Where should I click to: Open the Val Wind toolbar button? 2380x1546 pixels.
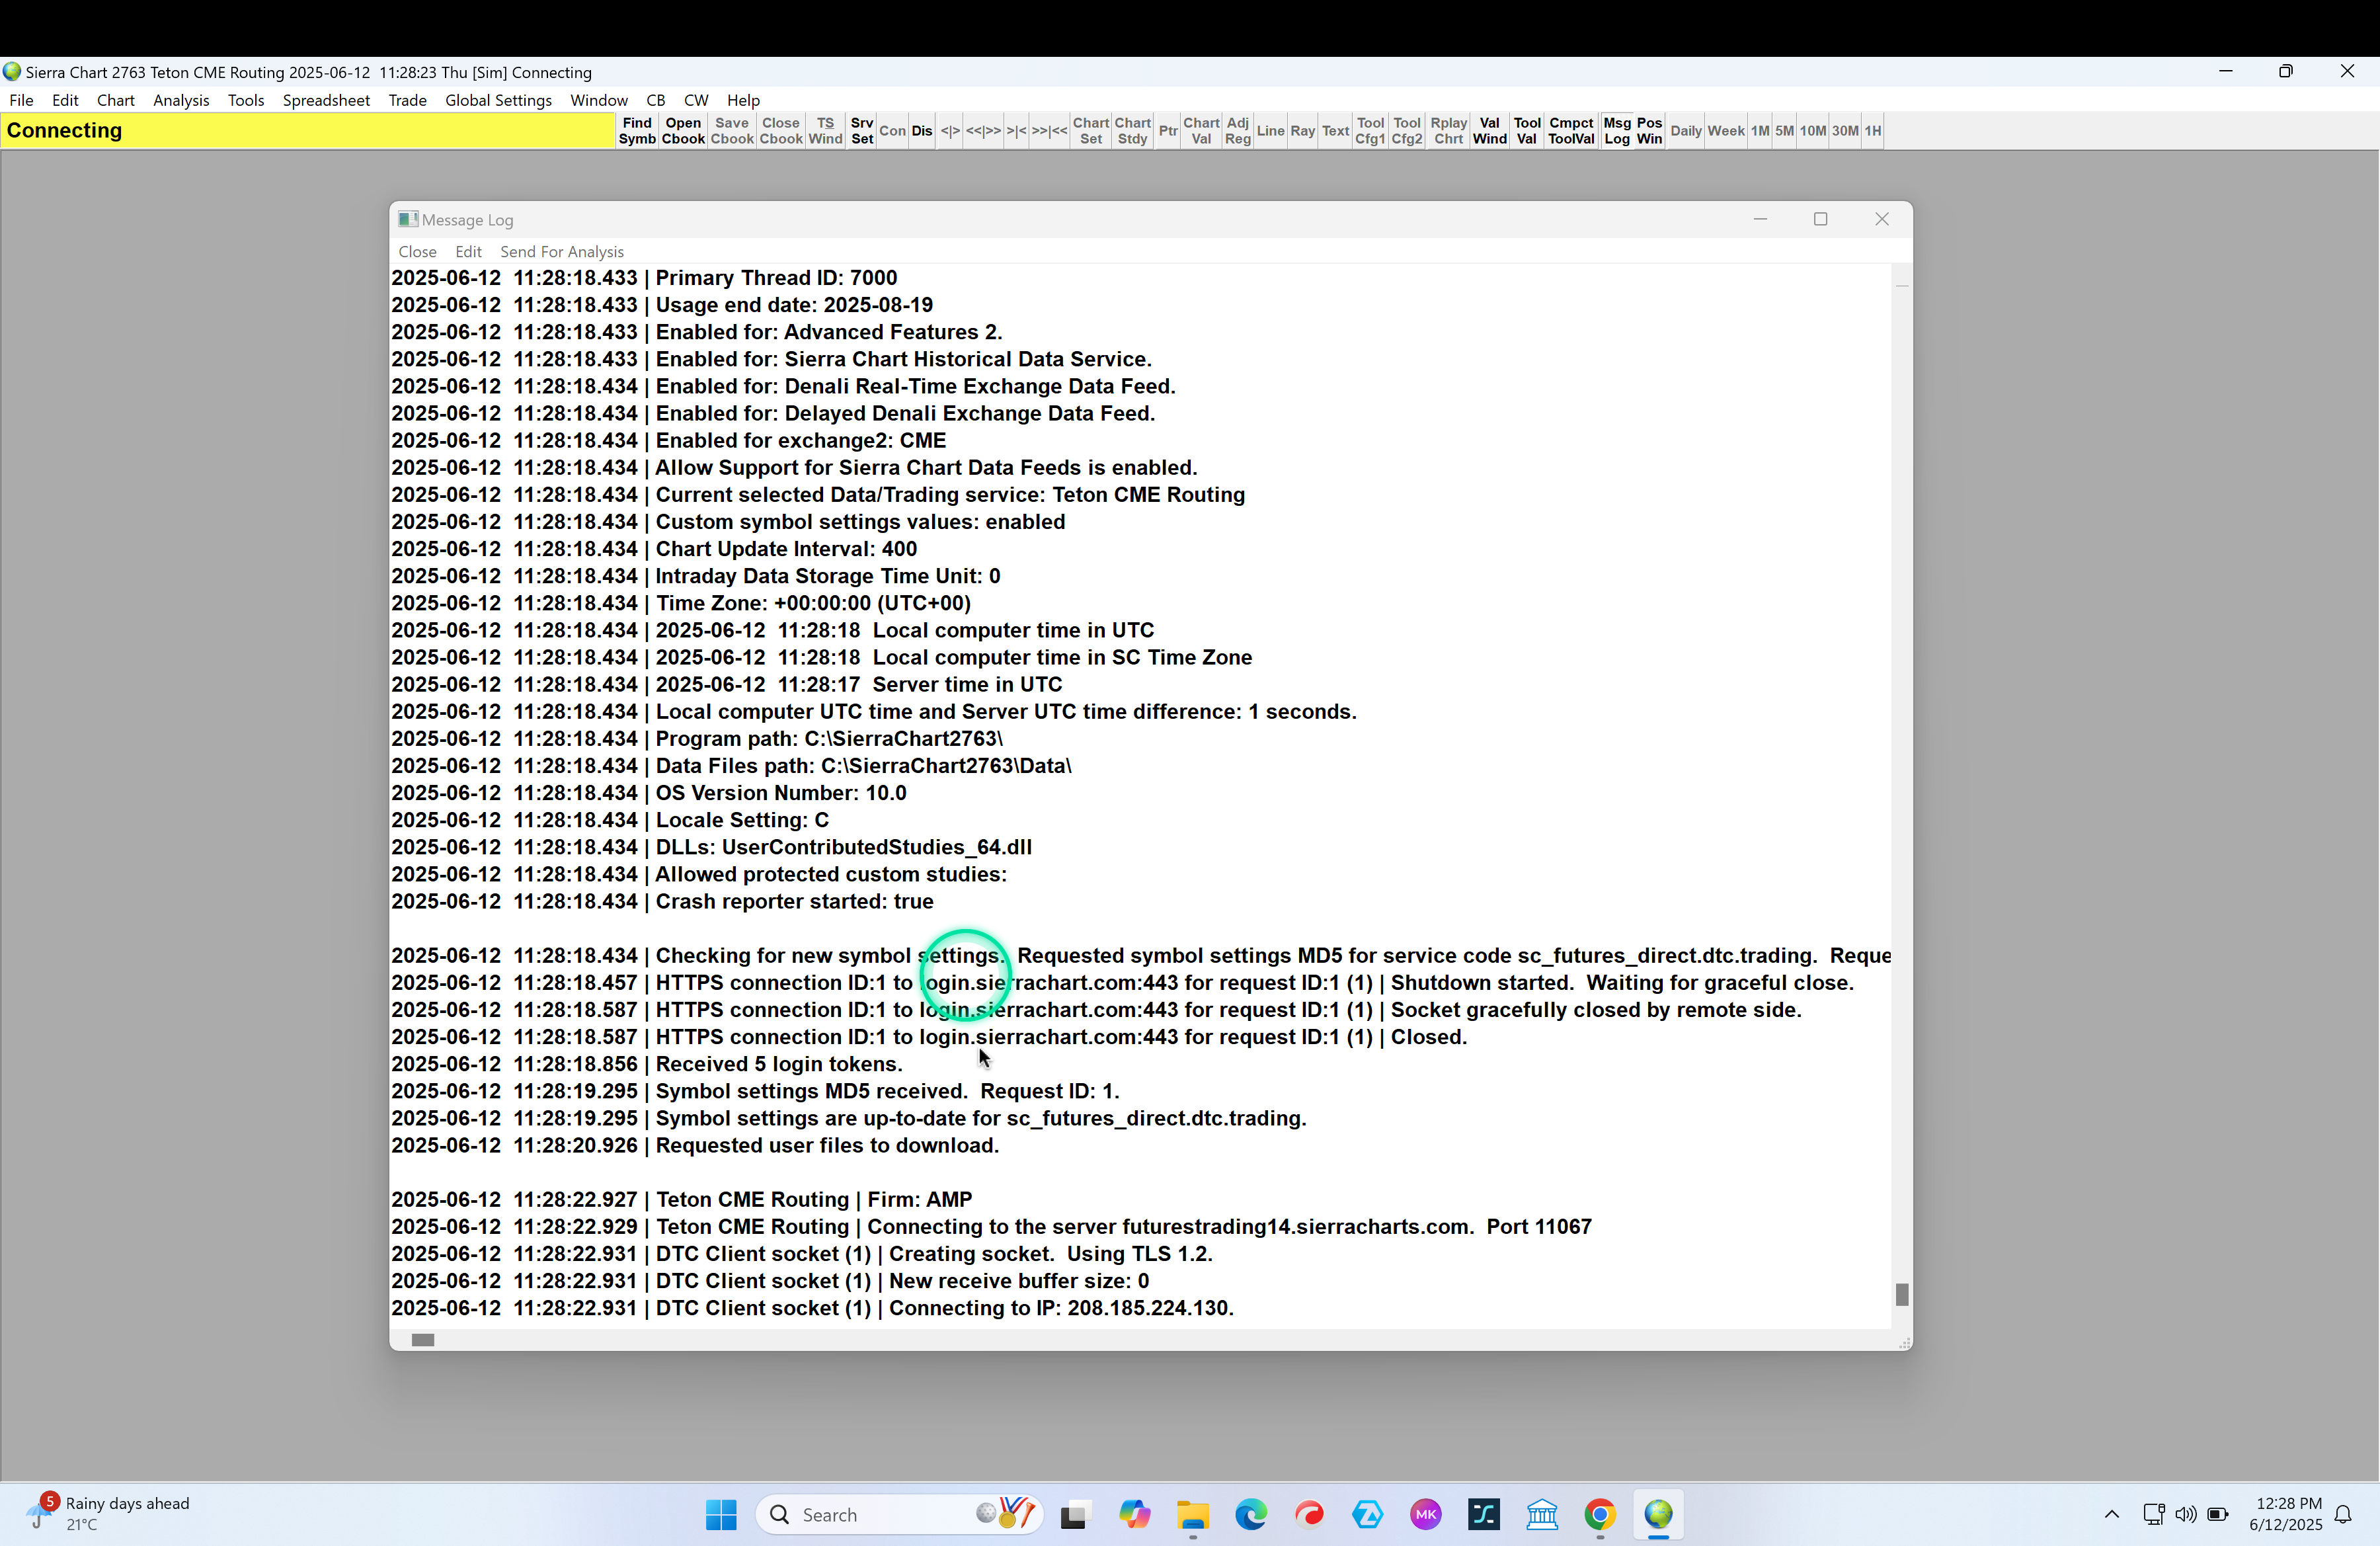coord(1488,131)
